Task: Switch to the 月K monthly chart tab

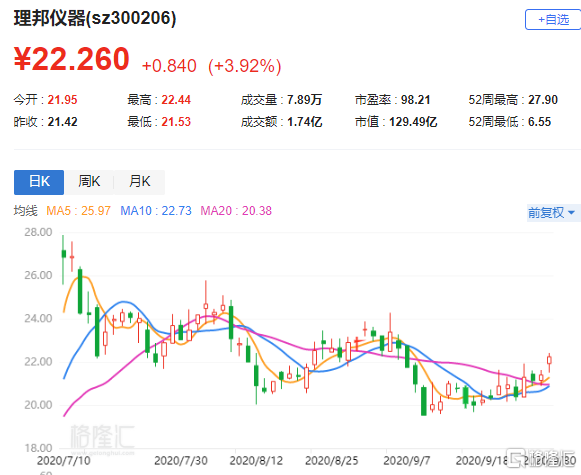Action: pyautogui.click(x=139, y=182)
